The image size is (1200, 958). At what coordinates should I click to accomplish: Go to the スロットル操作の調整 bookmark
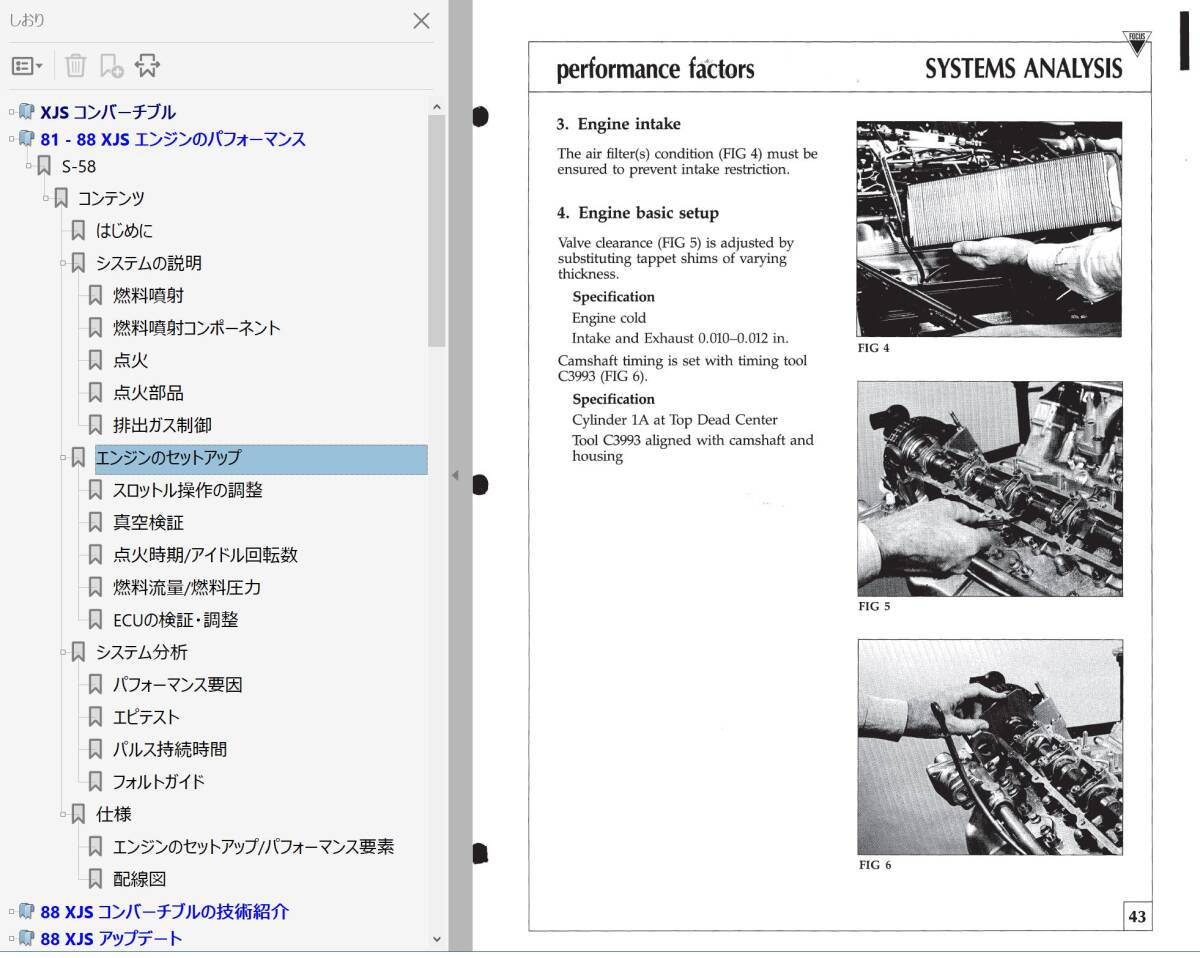pos(188,491)
